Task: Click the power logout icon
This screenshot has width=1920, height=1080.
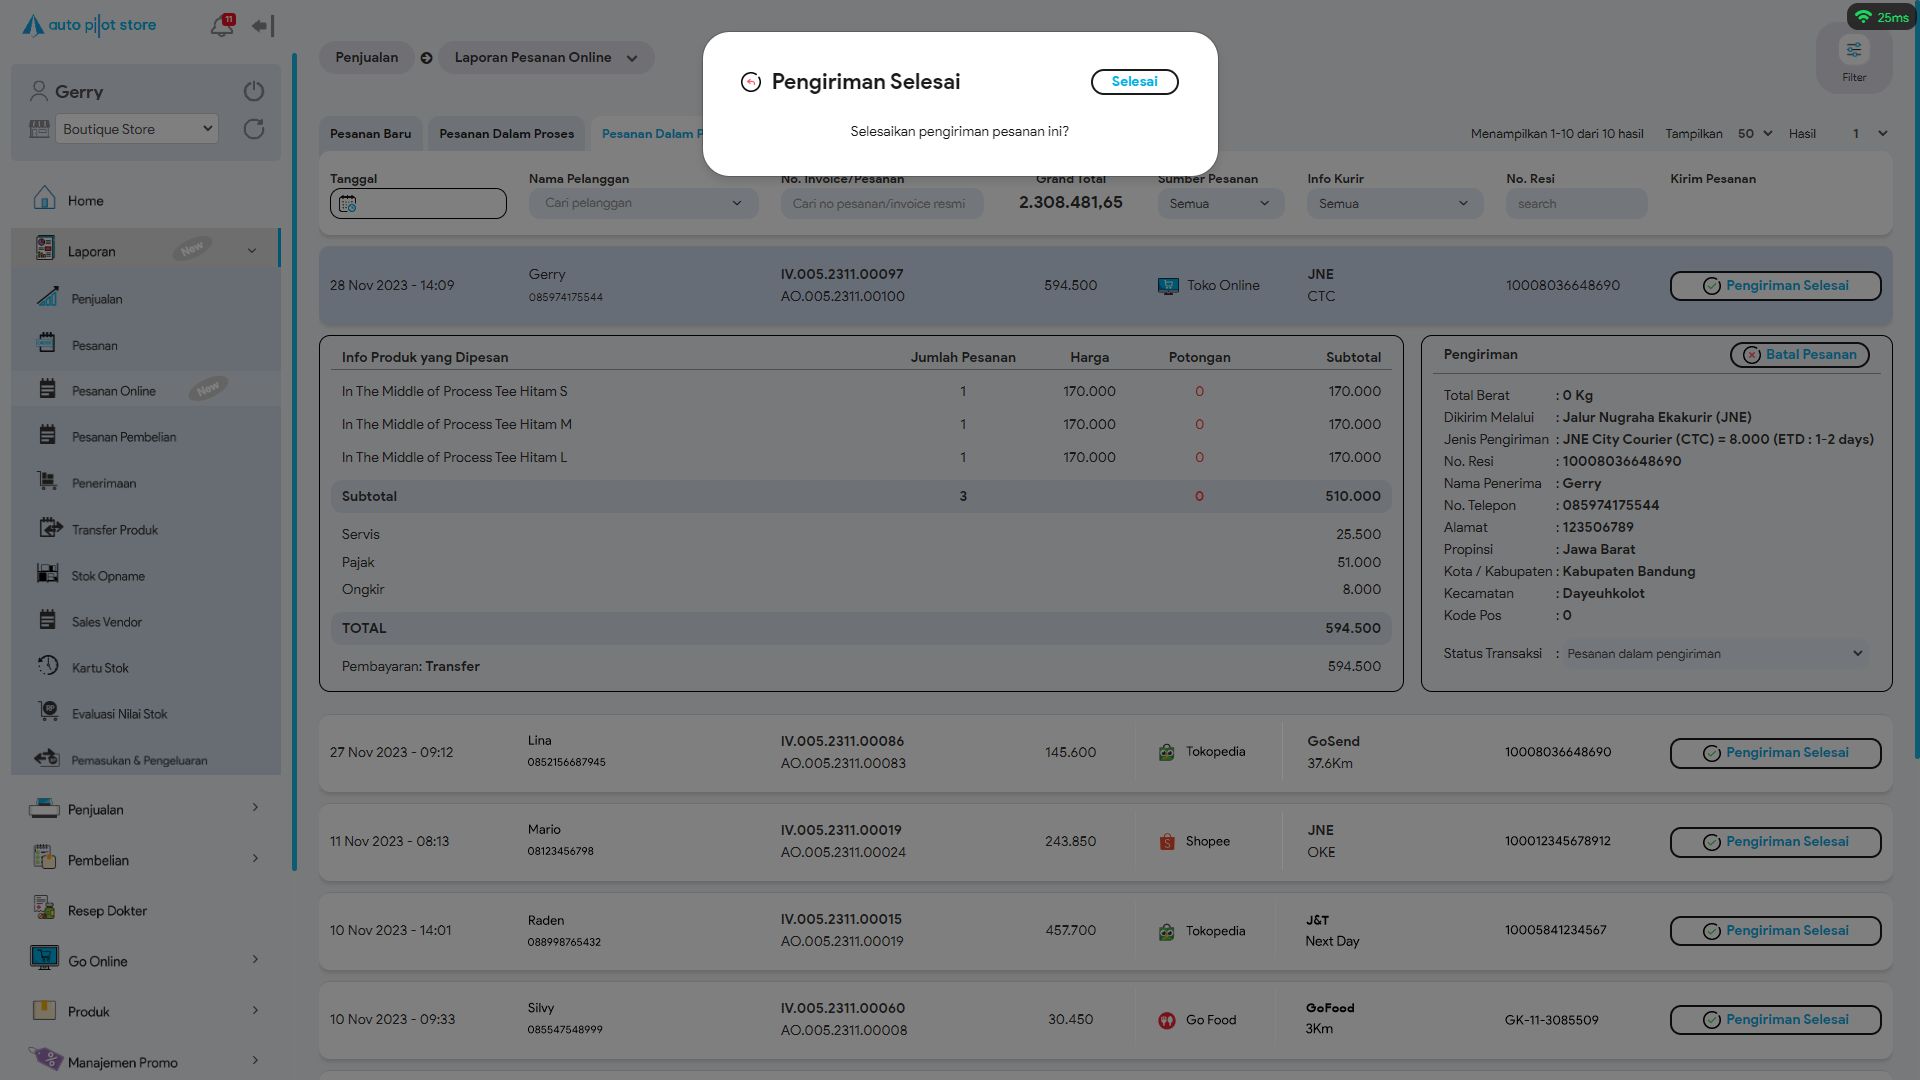Action: [x=254, y=91]
